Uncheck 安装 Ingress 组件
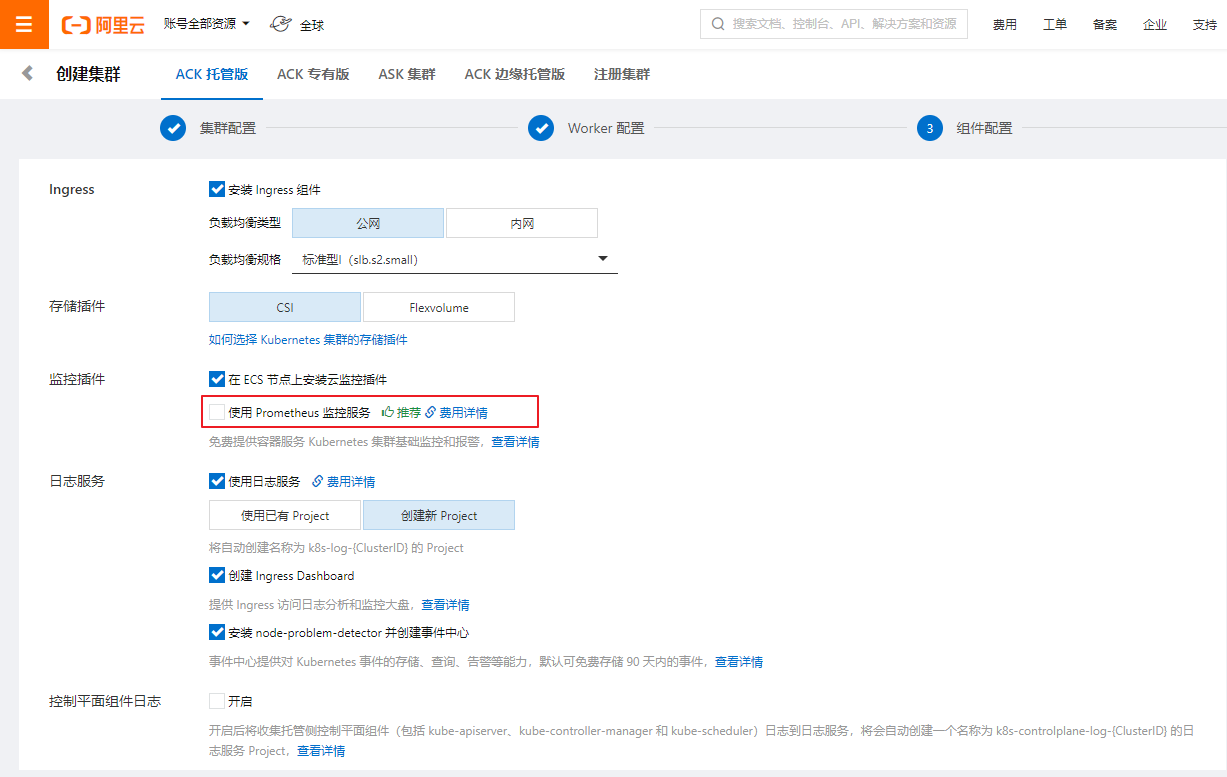 217,189
